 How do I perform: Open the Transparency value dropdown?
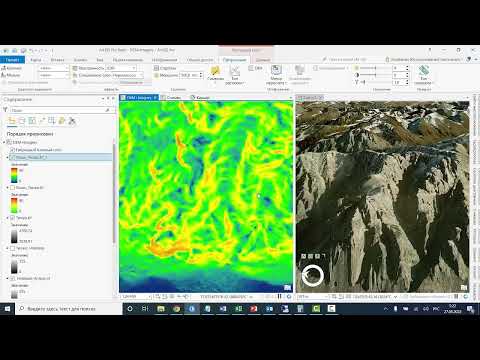click(x=134, y=68)
